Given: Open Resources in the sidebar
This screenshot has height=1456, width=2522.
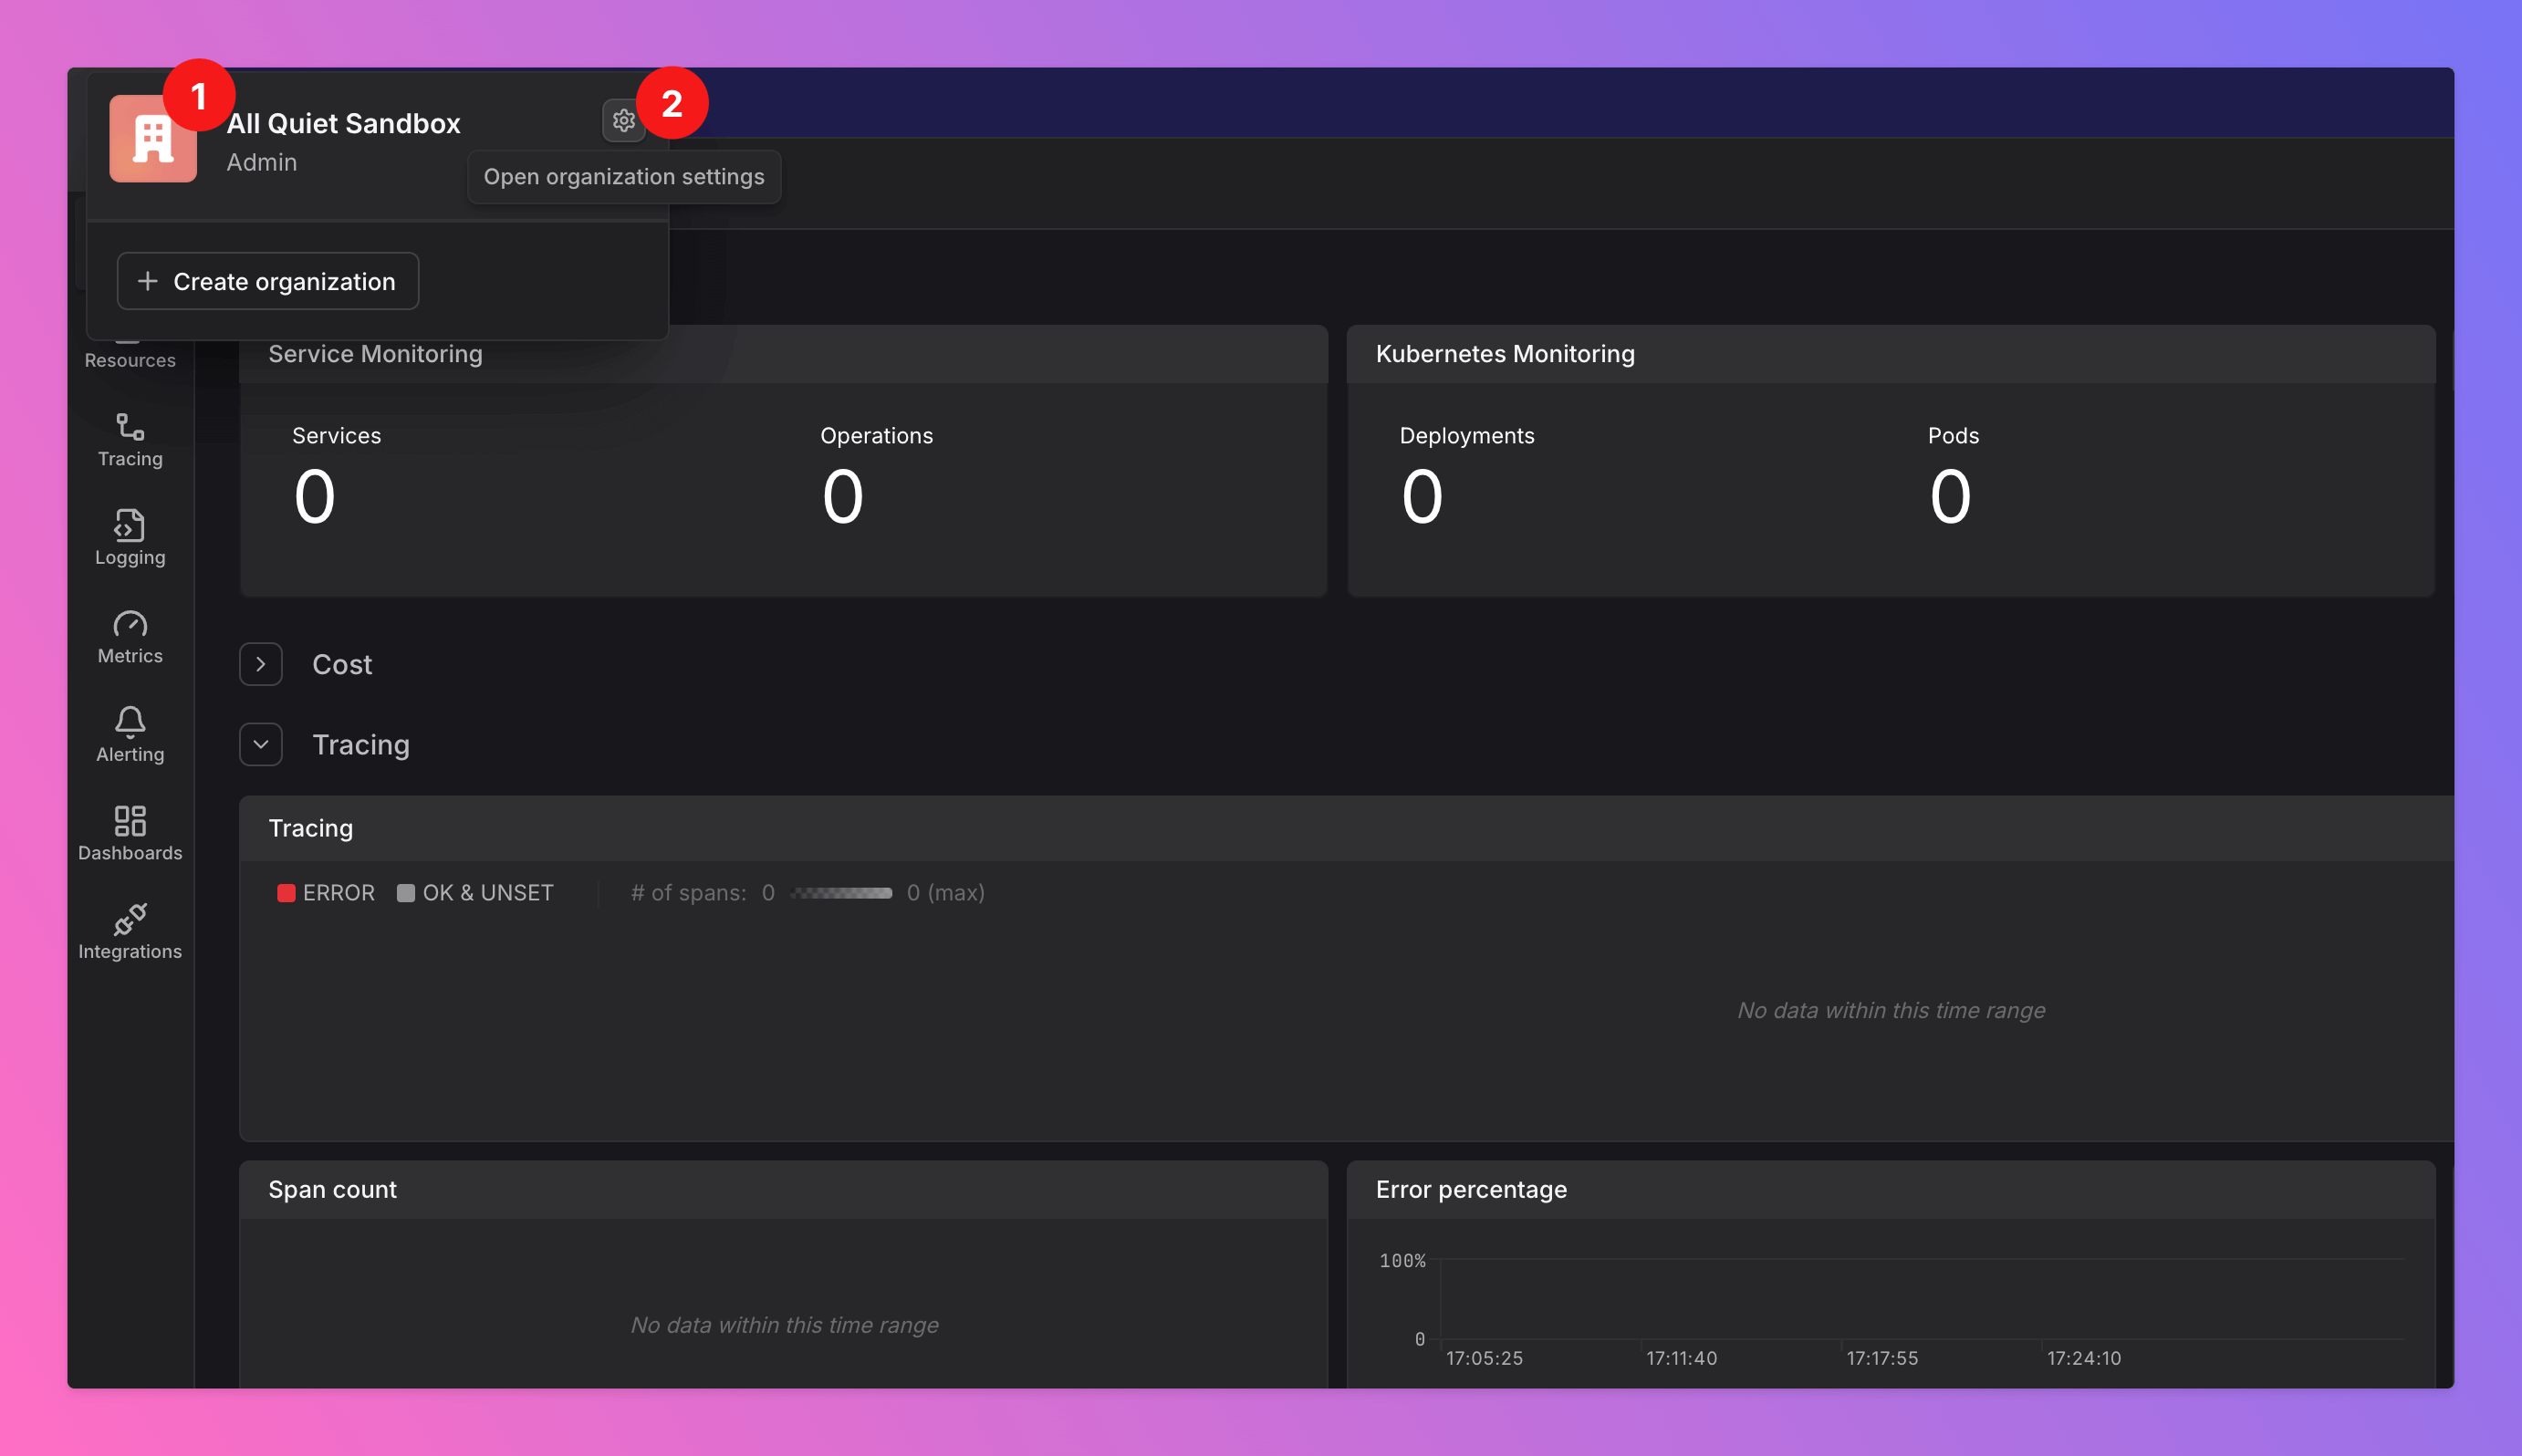Looking at the screenshot, I should click(130, 359).
